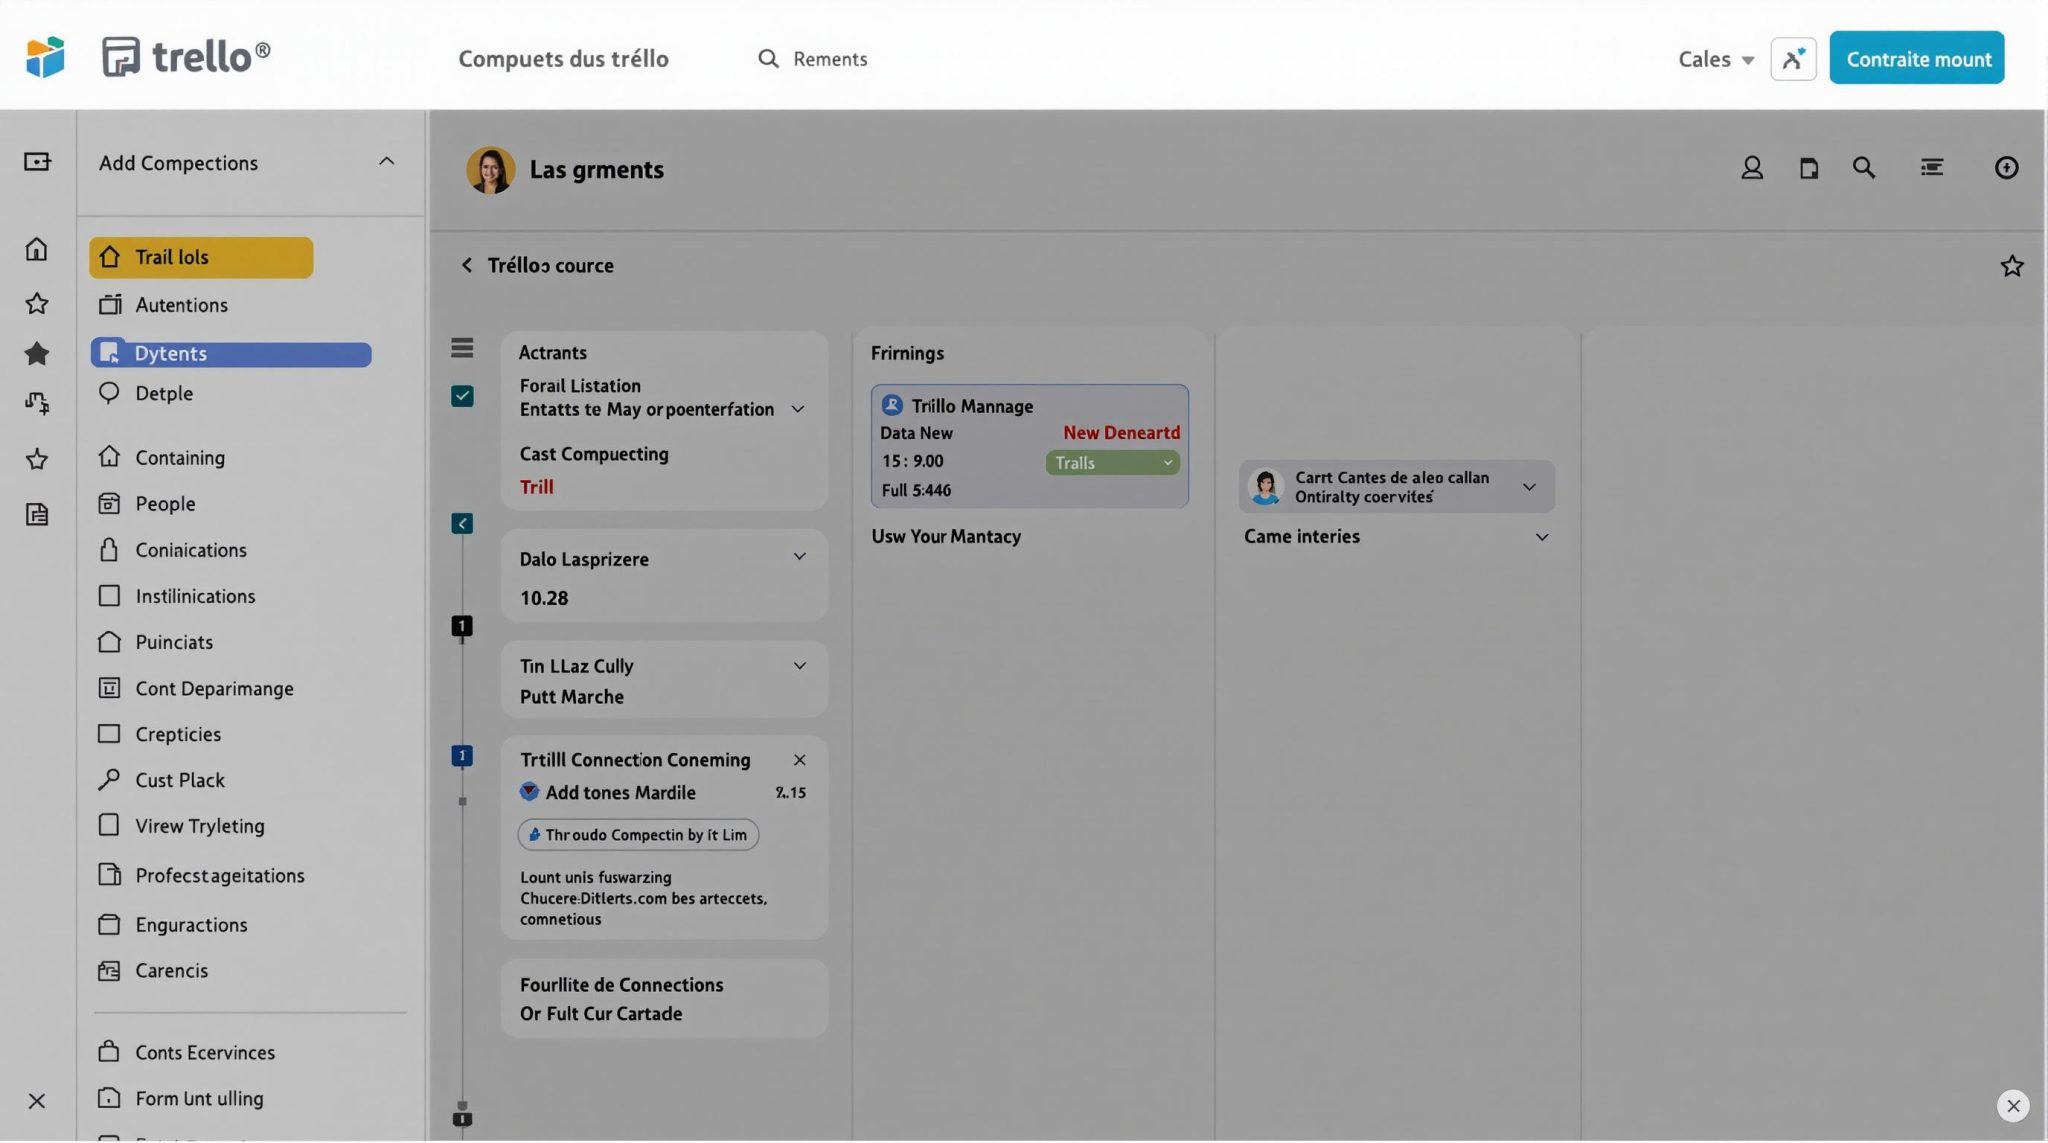The width and height of the screenshot is (2048, 1143).
Task: Click the Throudo Compectin by it Lim chip
Action: [x=638, y=835]
